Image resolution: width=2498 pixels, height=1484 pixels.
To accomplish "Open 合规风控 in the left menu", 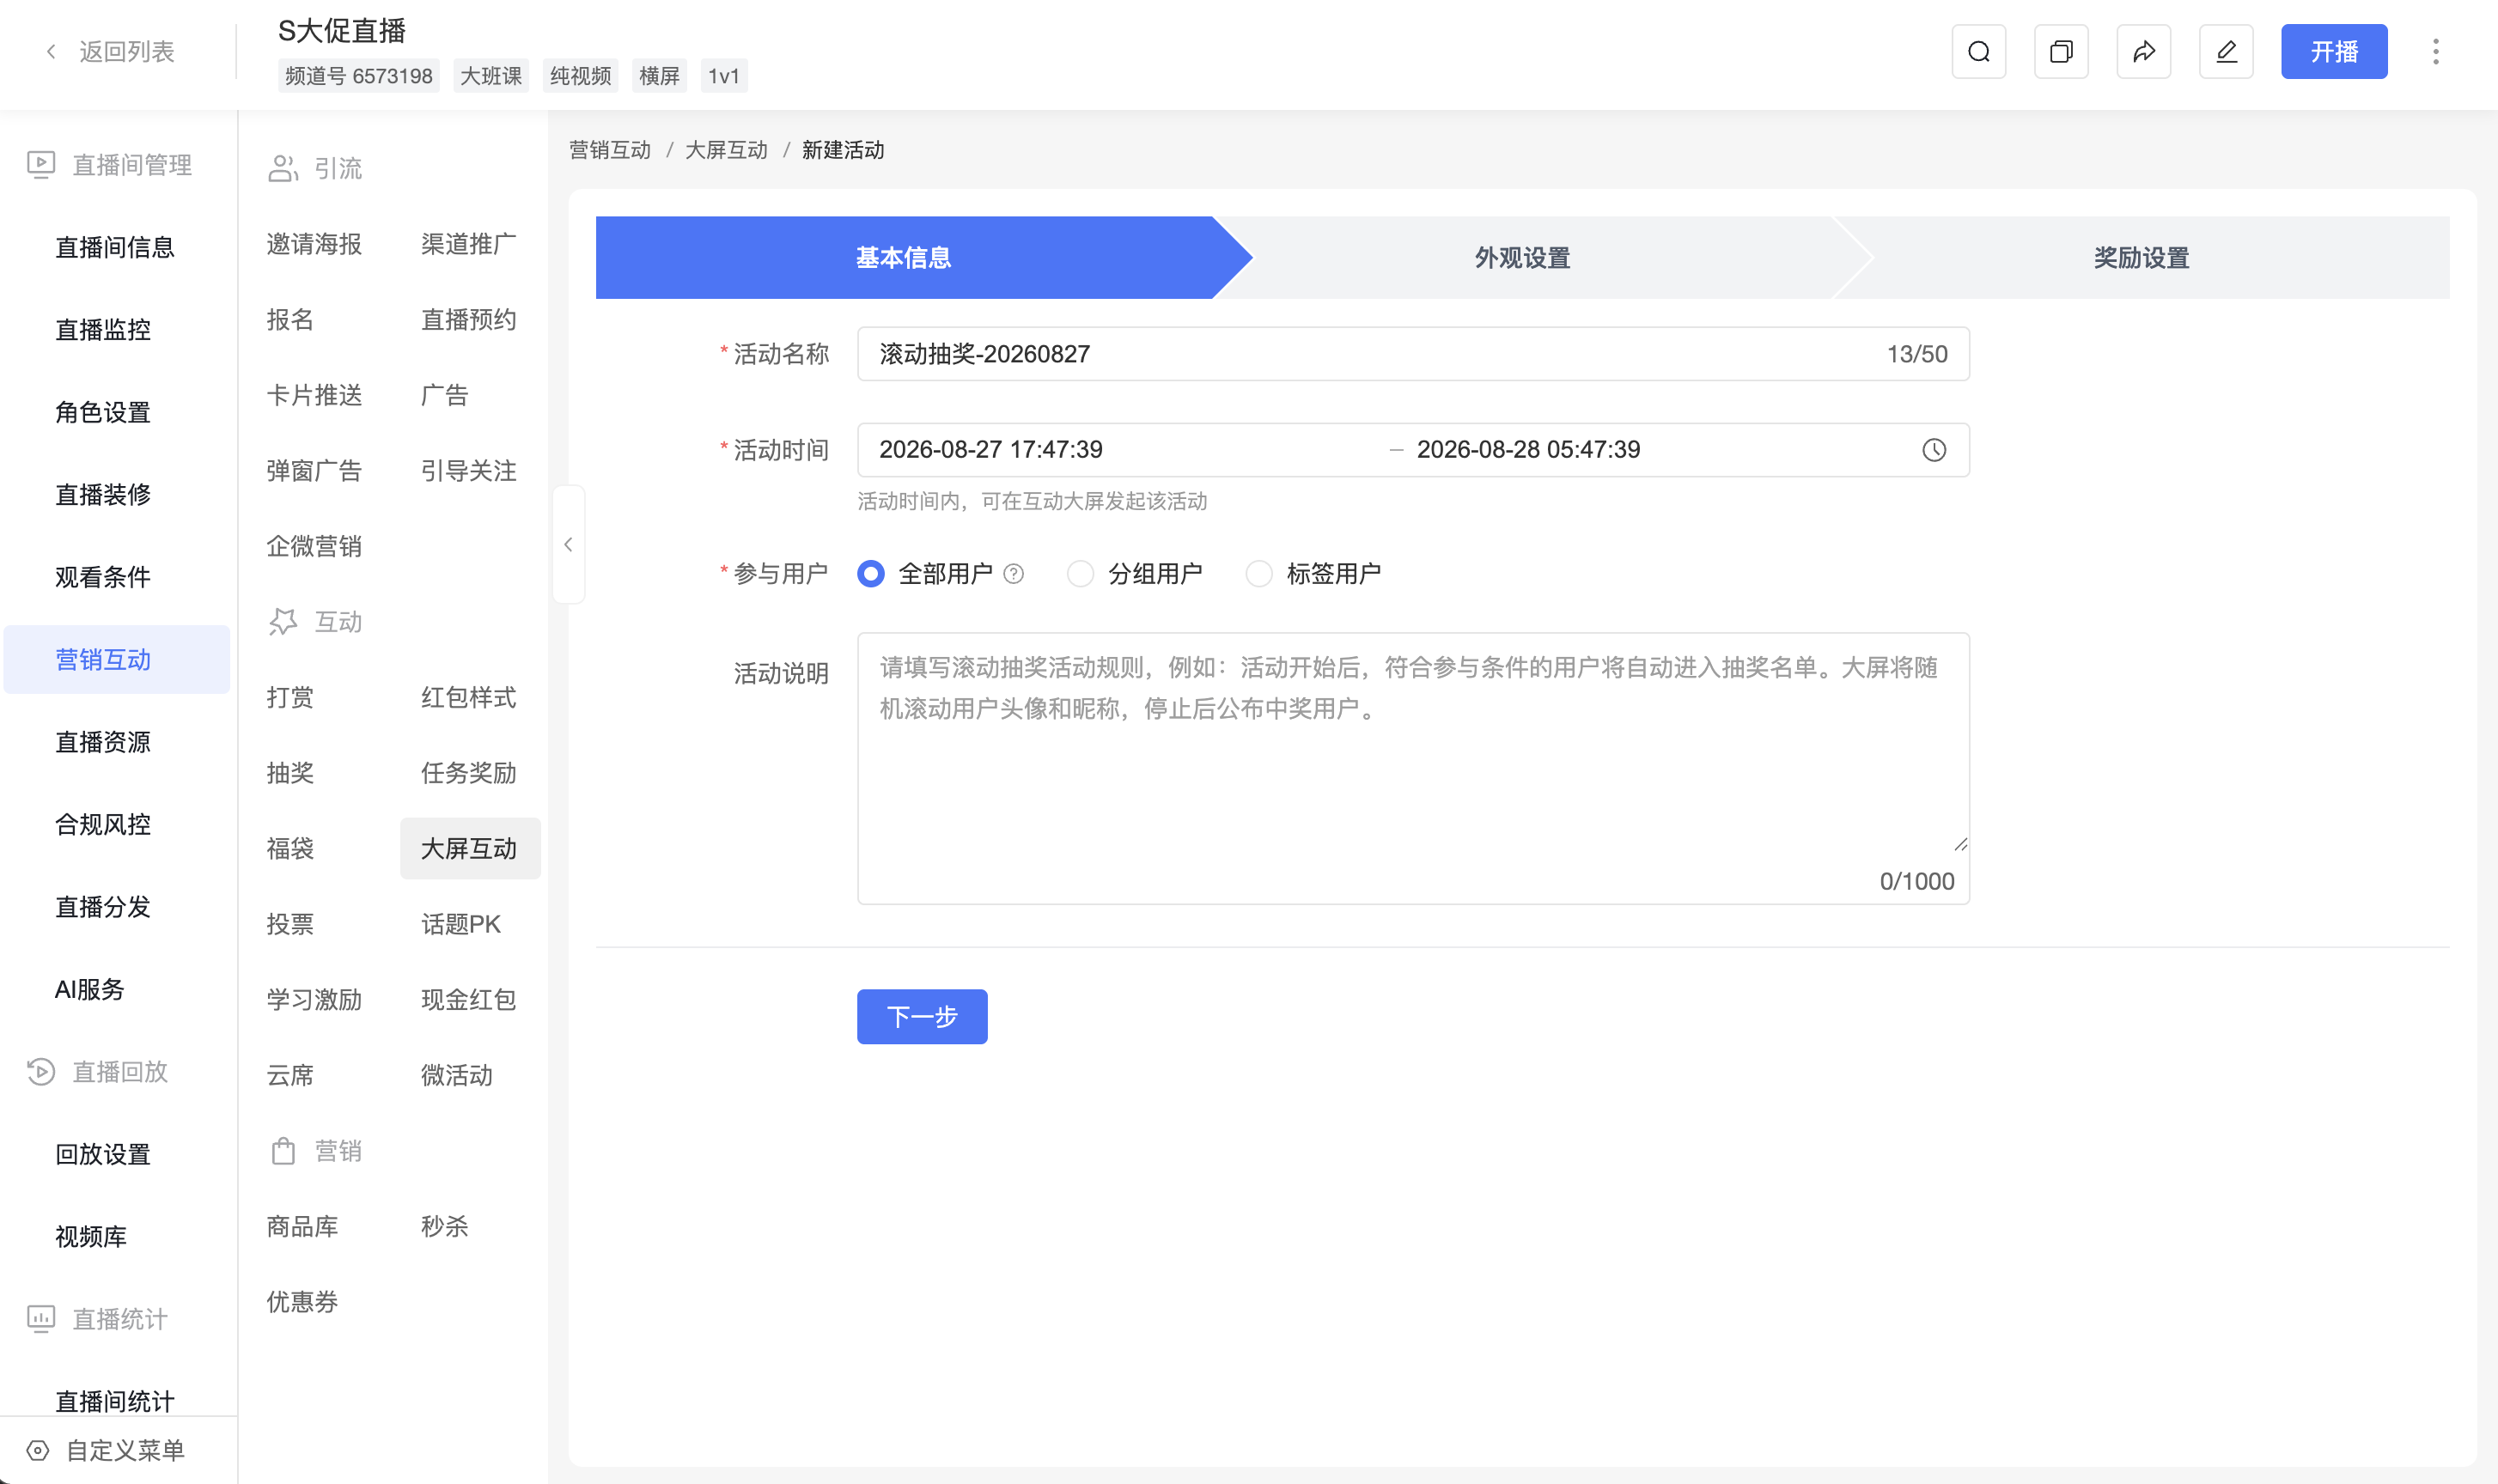I will pos(103,824).
